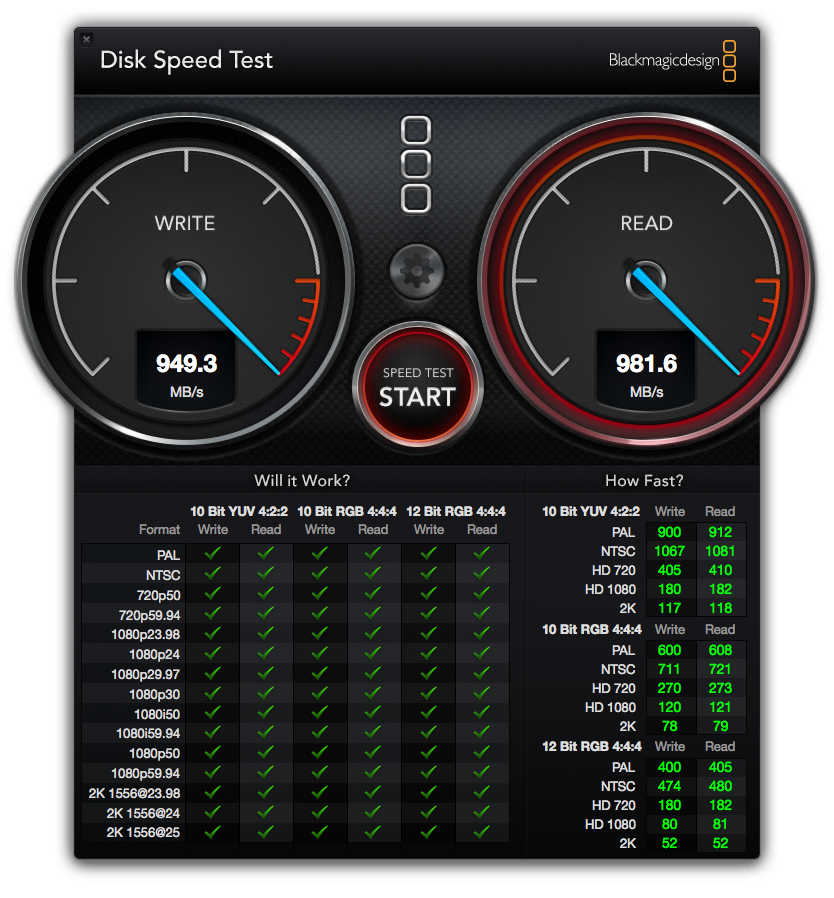Click 12 Bit RGB PAL write value 400
Image resolution: width=834 pixels, height=898 pixels.
pyautogui.click(x=669, y=767)
